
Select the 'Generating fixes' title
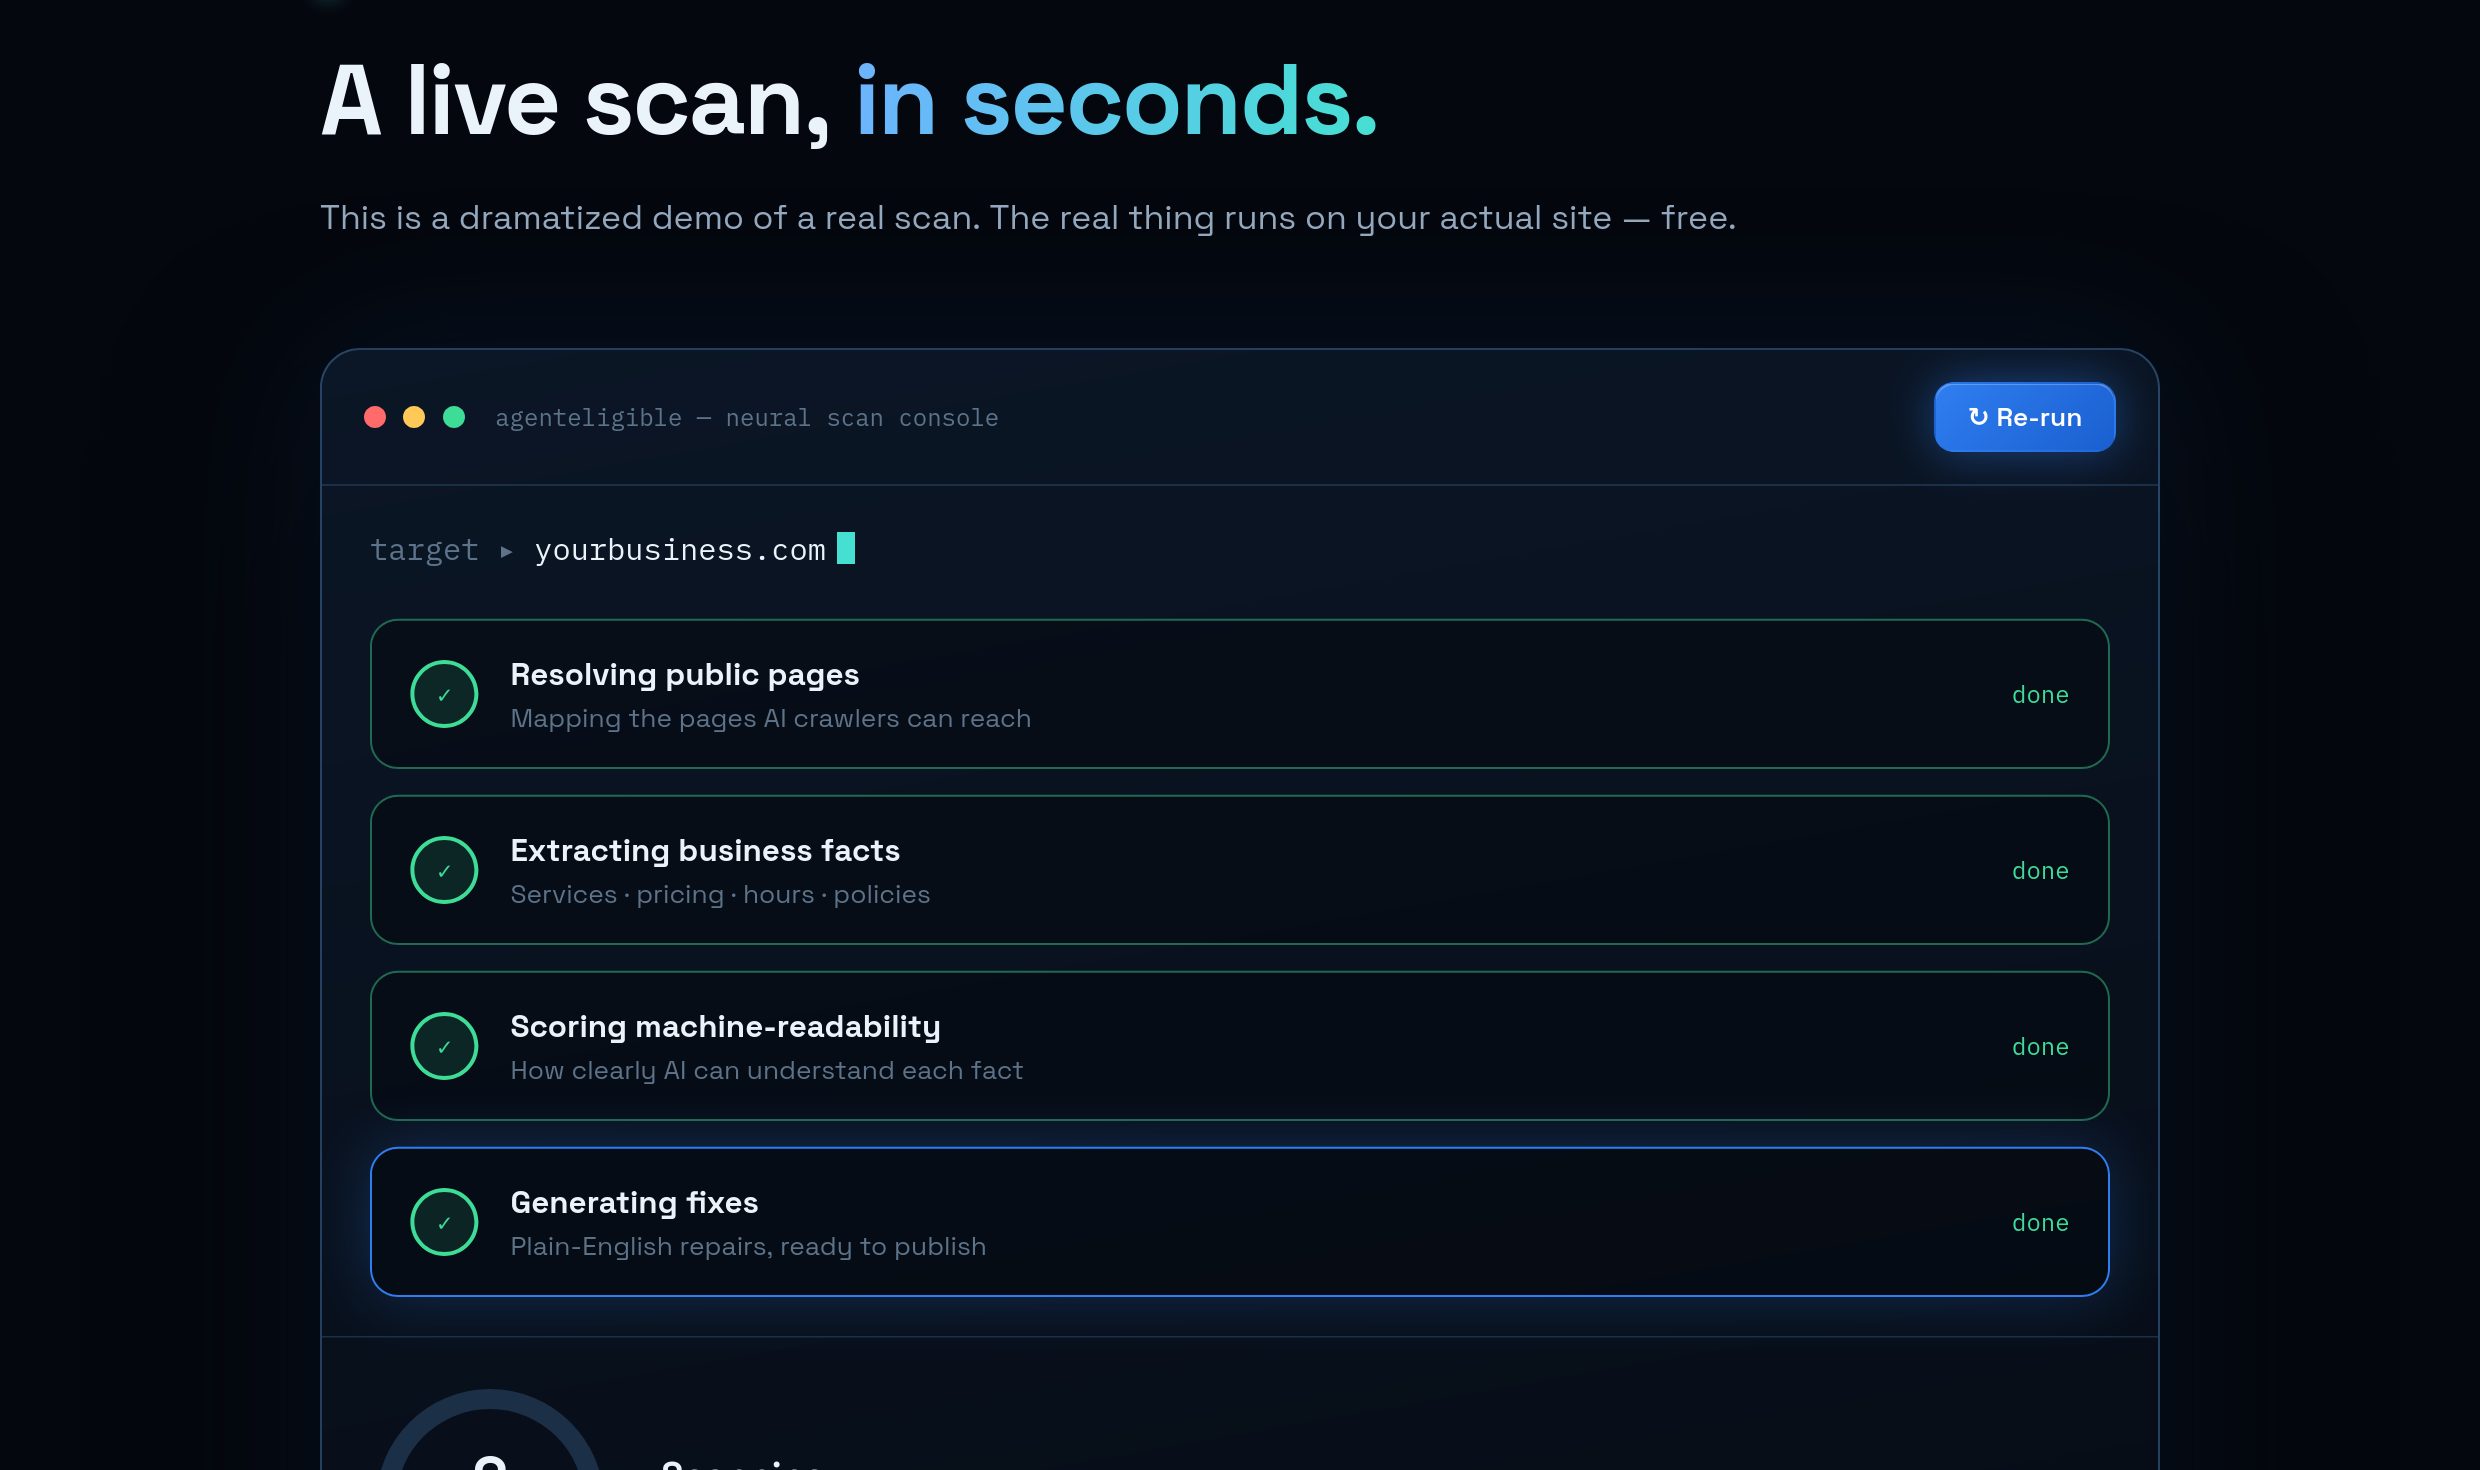(635, 1203)
